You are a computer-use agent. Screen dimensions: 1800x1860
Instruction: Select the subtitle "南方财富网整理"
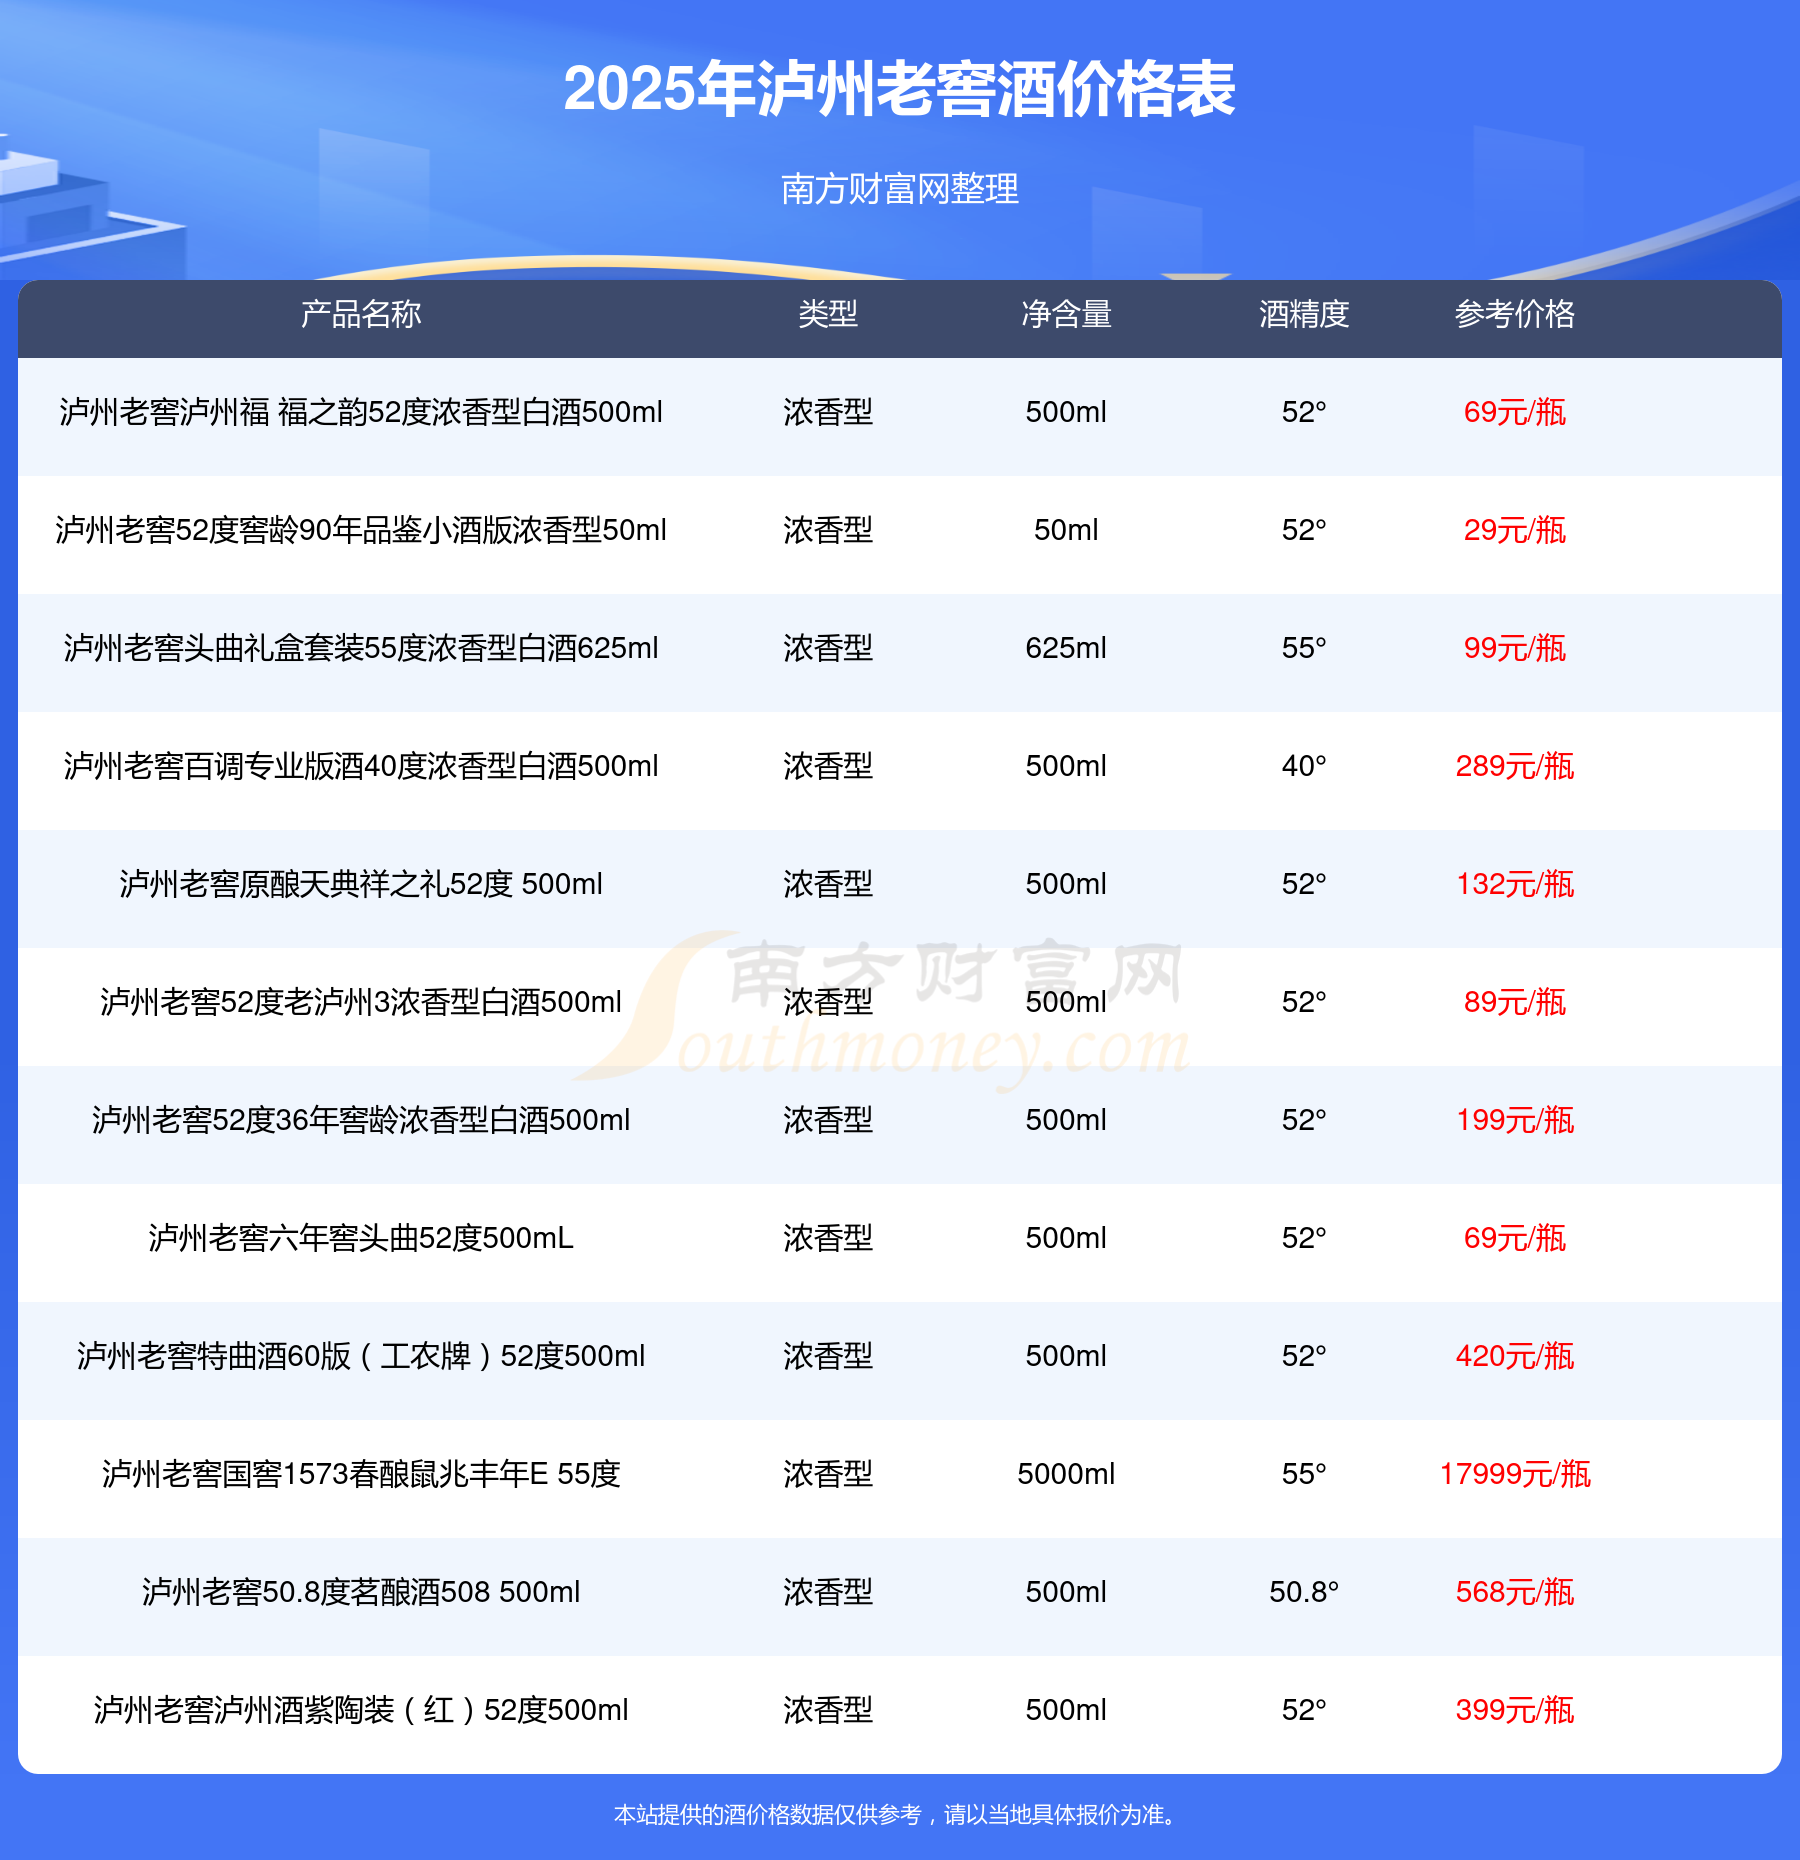click(x=900, y=189)
